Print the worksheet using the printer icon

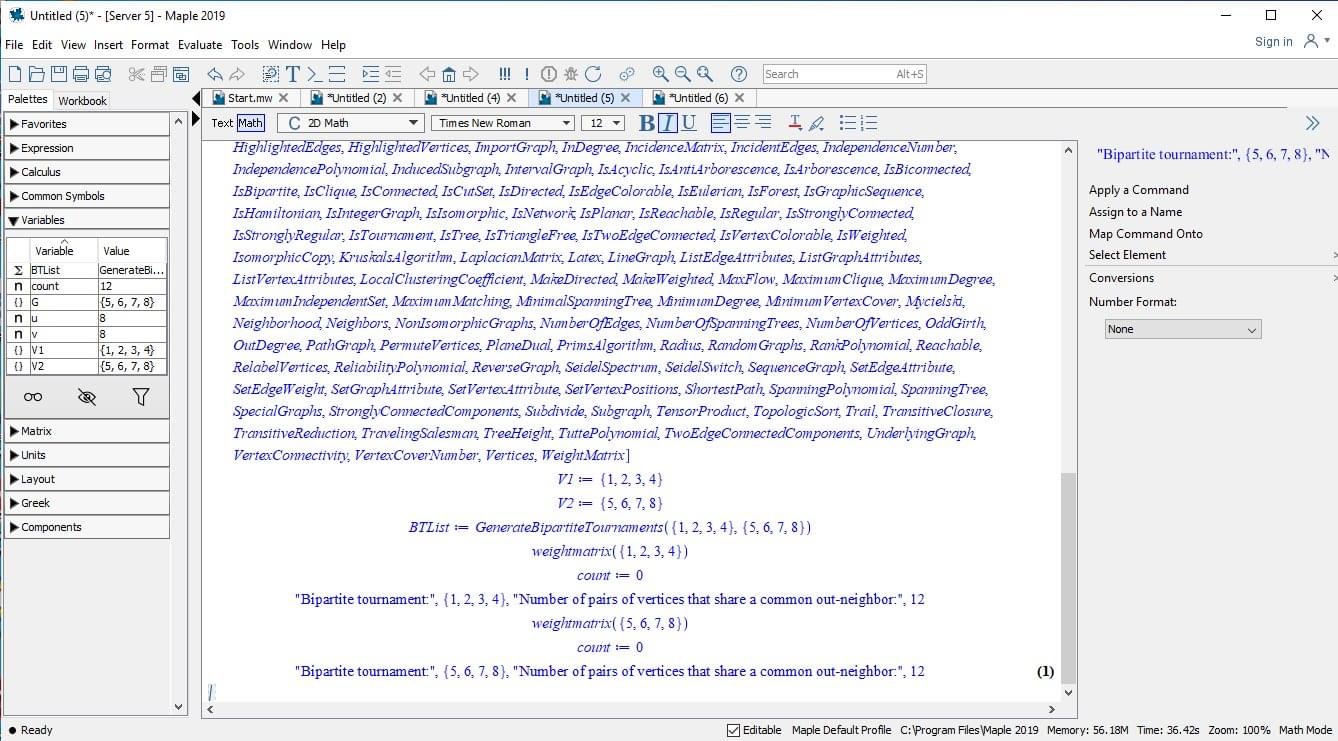coord(81,74)
